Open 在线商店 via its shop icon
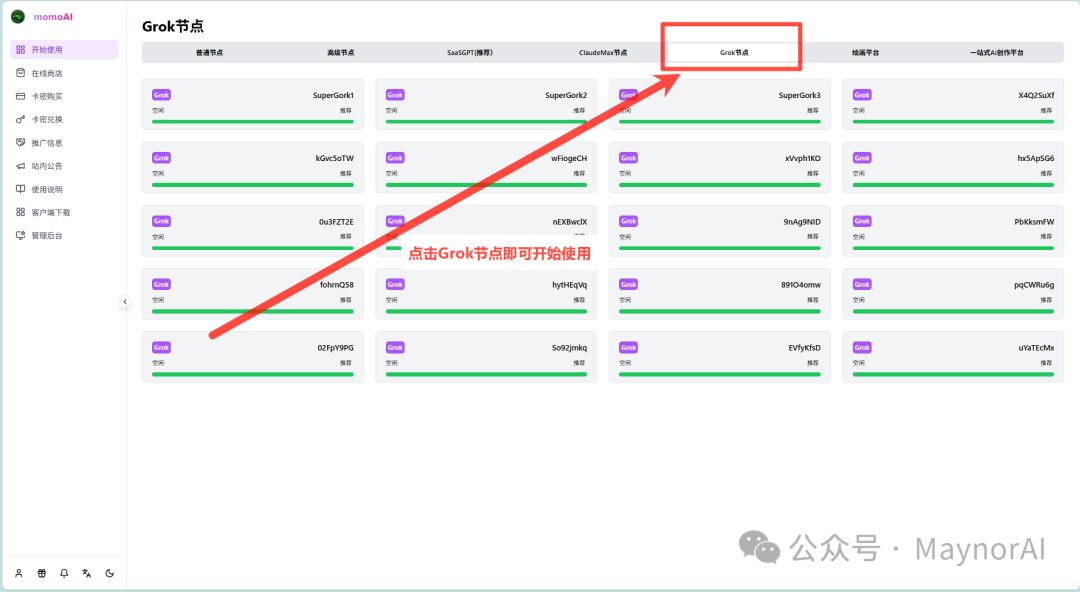This screenshot has width=1080, height=592. pyautogui.click(x=21, y=73)
